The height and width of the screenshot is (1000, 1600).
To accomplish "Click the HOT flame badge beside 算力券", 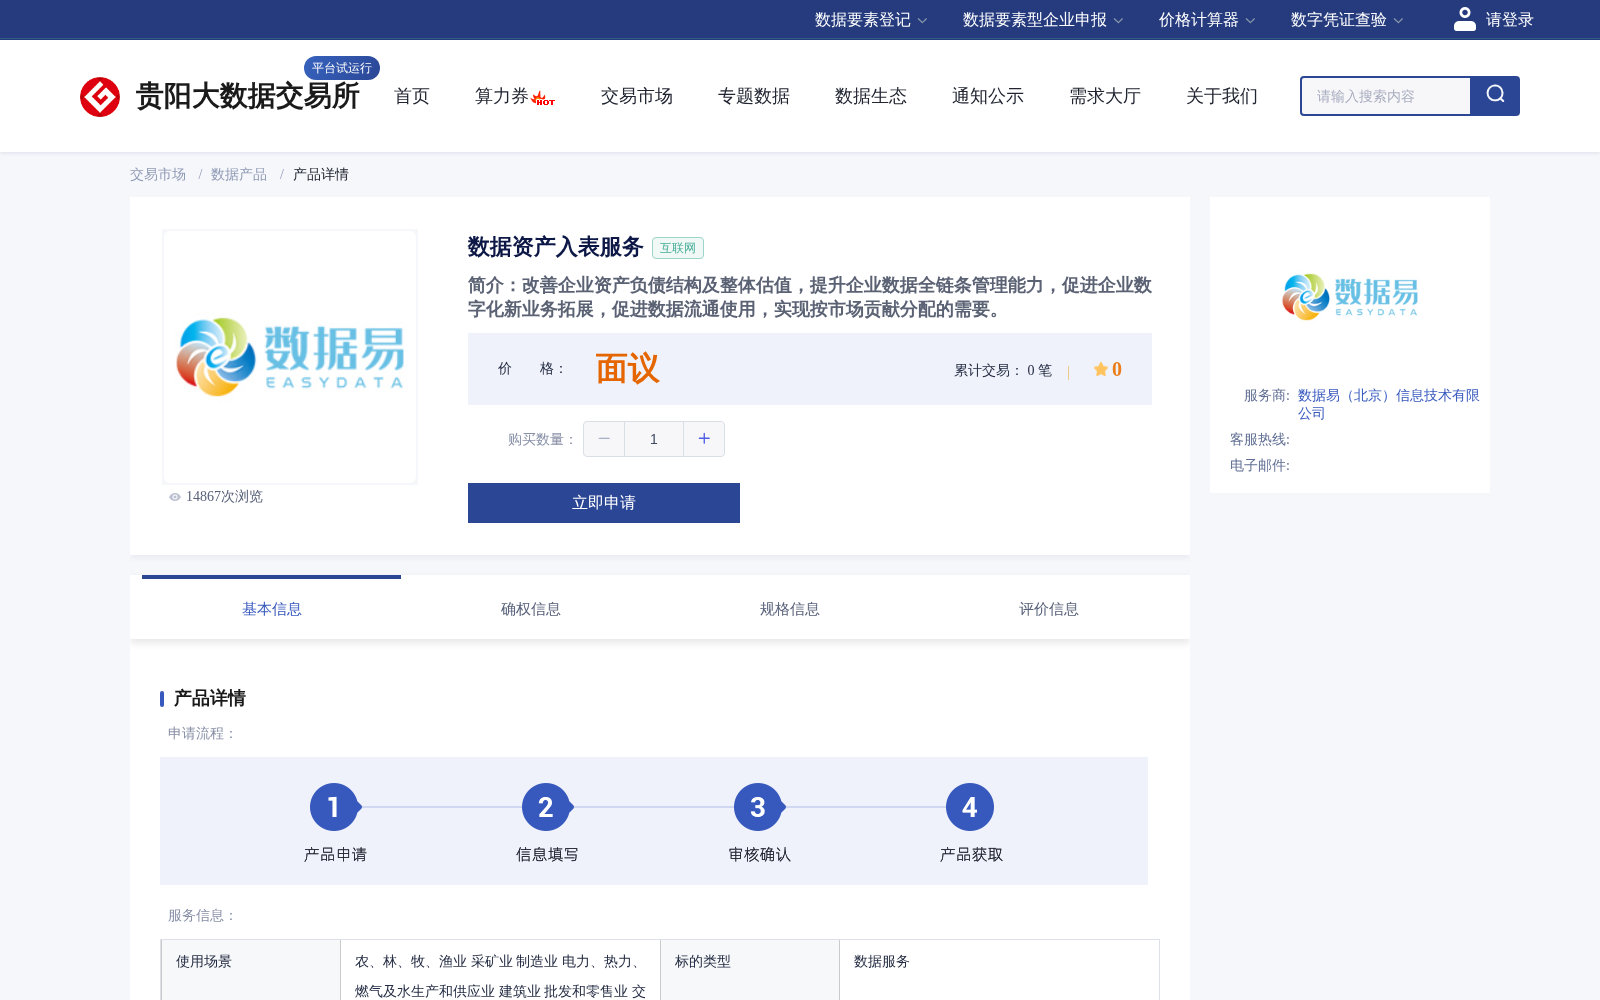I will [x=543, y=98].
